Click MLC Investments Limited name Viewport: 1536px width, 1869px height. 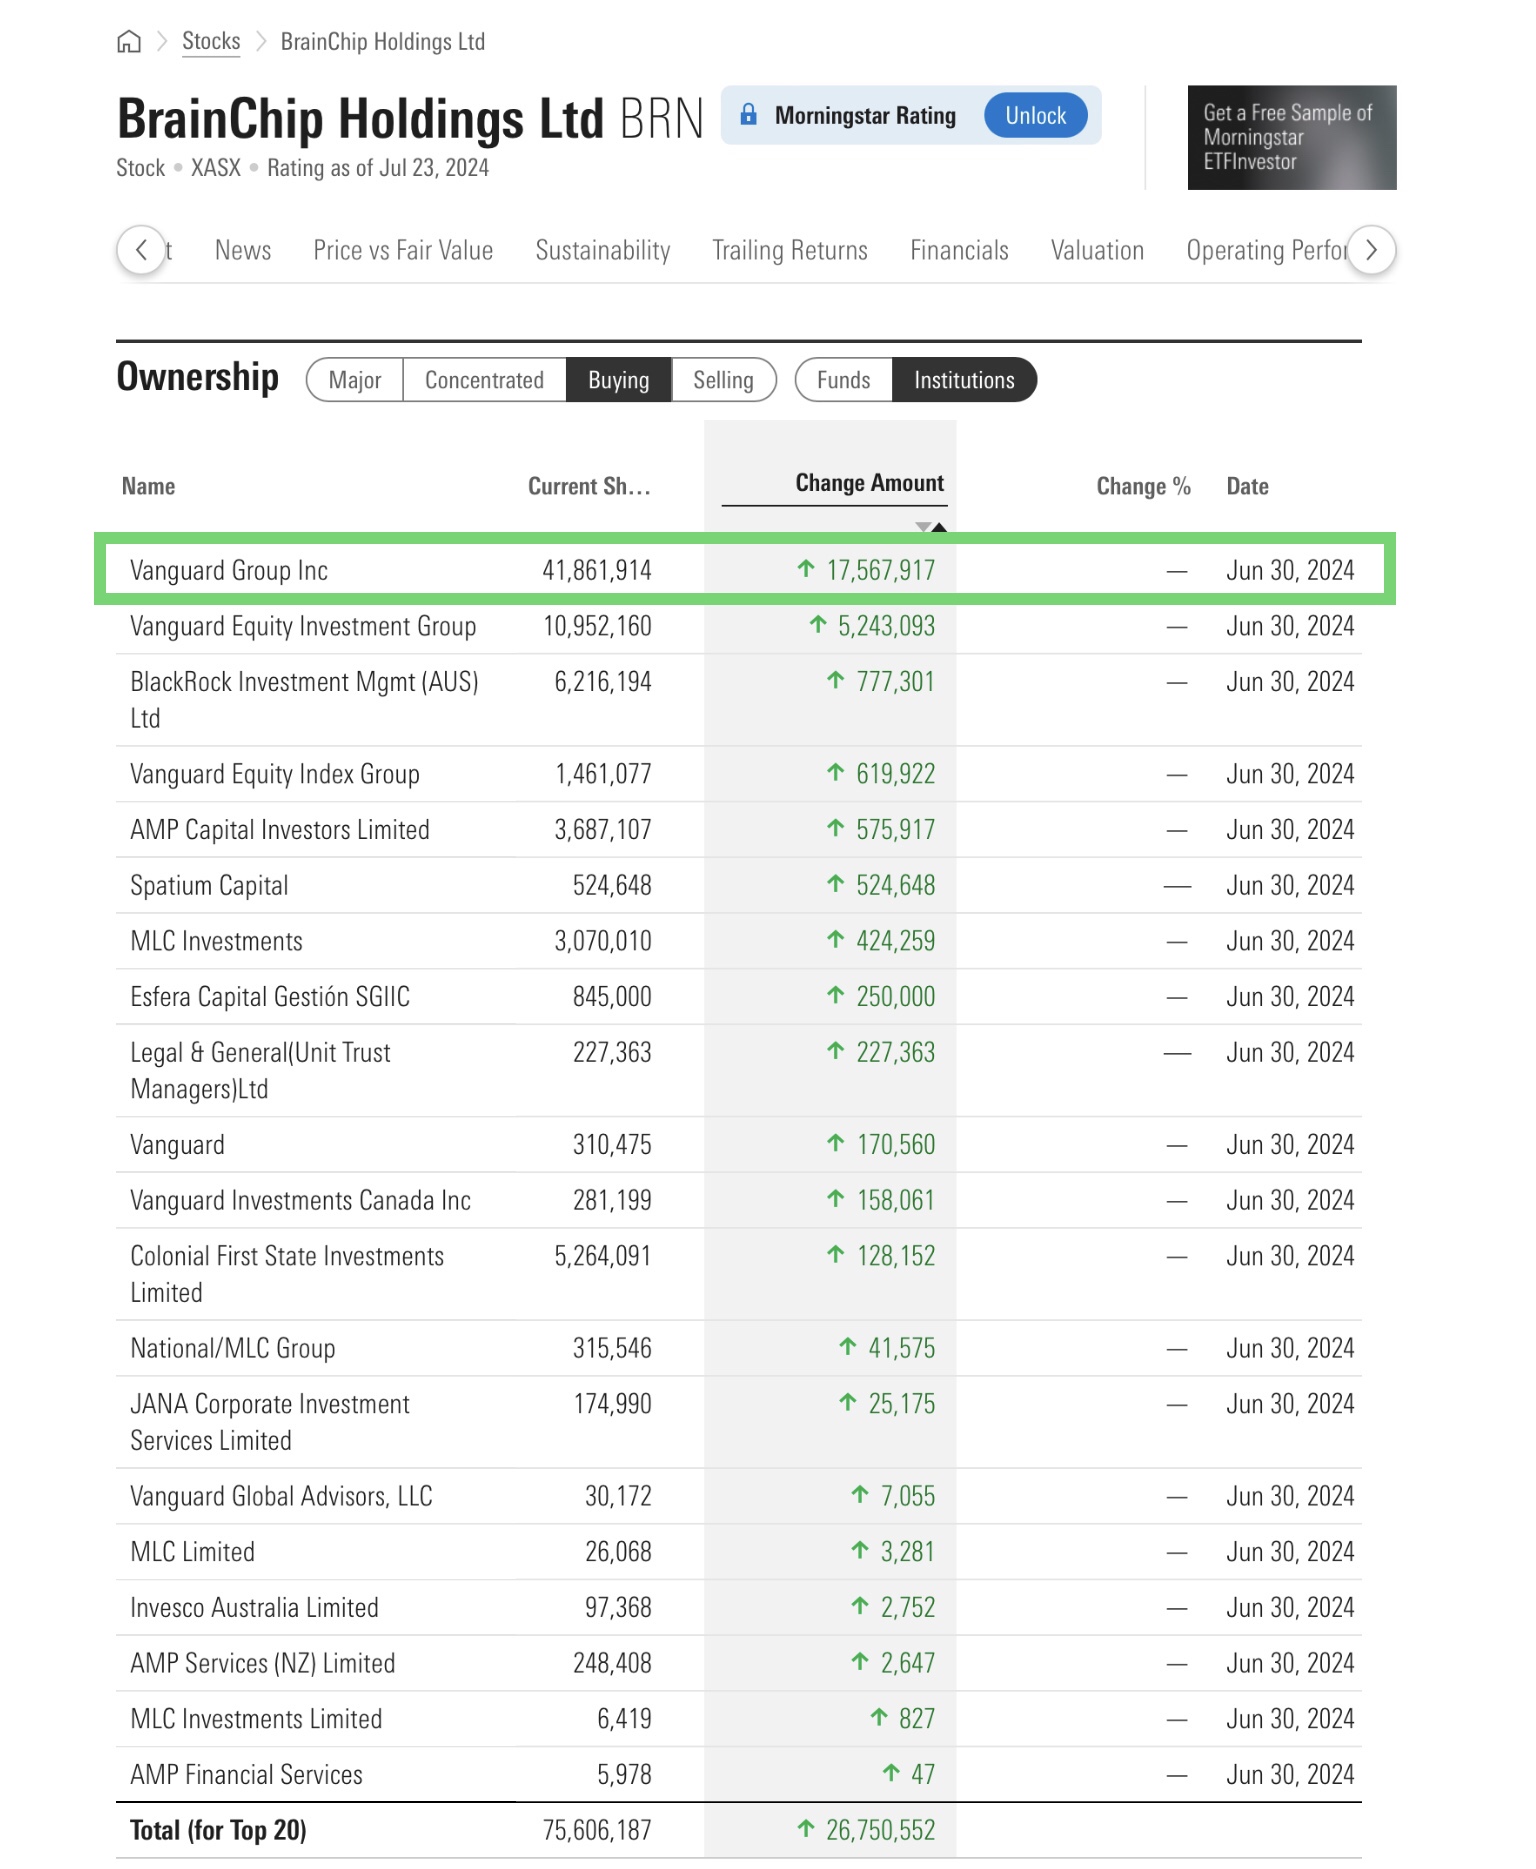click(x=256, y=1720)
